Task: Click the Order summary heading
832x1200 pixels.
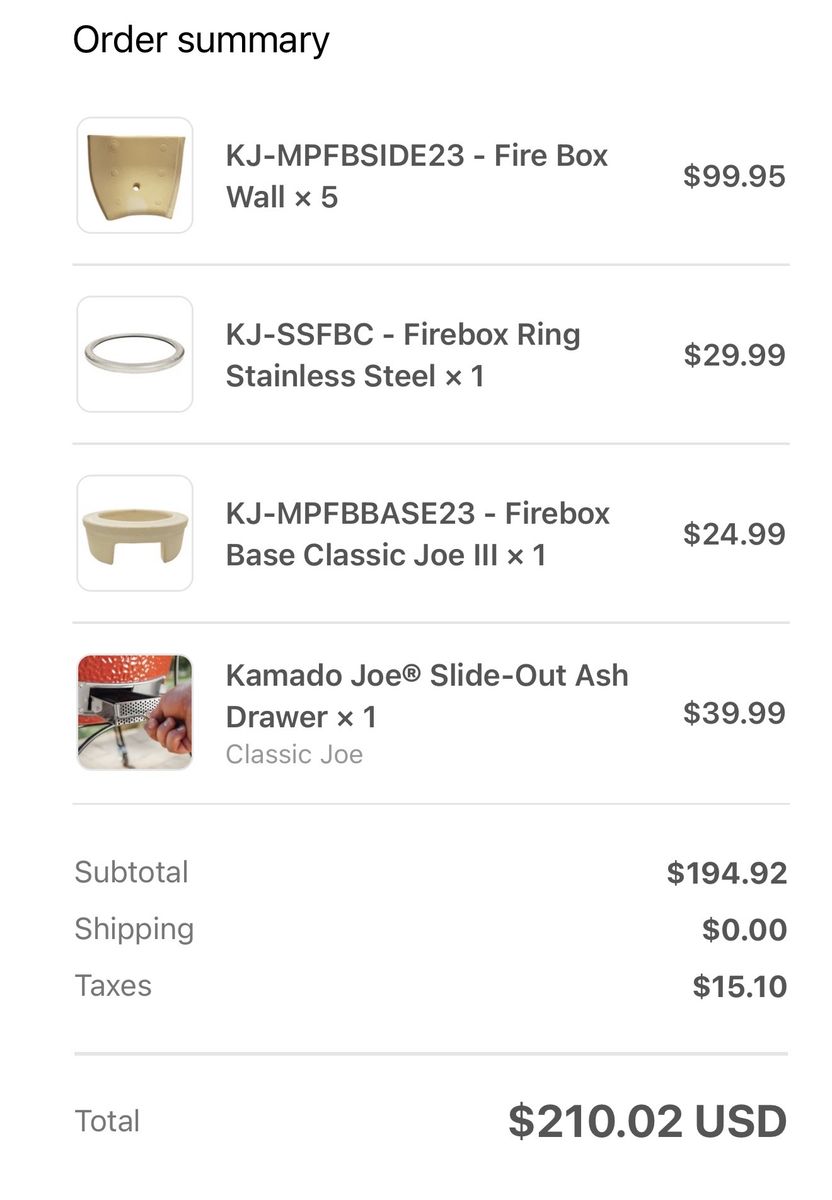Action: [201, 40]
